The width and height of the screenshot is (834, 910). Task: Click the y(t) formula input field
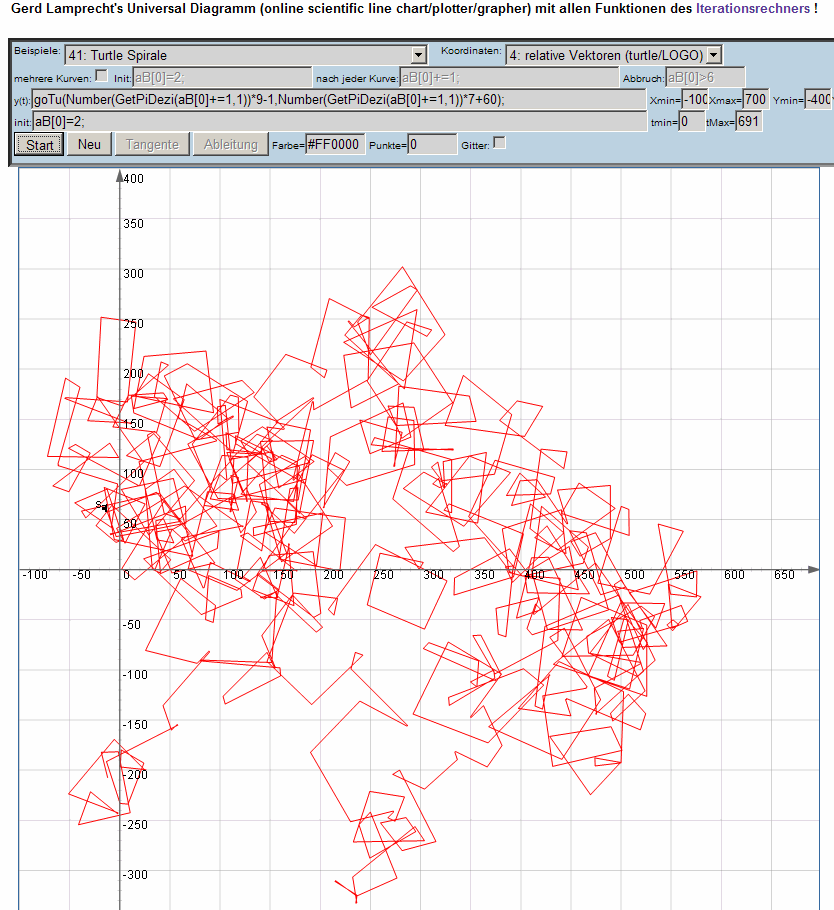point(339,99)
